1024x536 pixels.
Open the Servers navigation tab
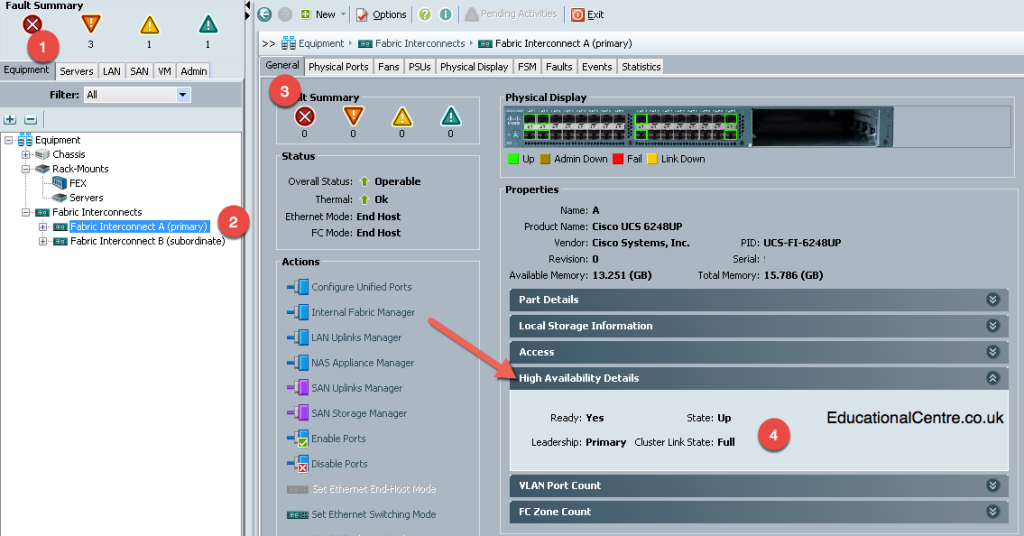coord(76,71)
